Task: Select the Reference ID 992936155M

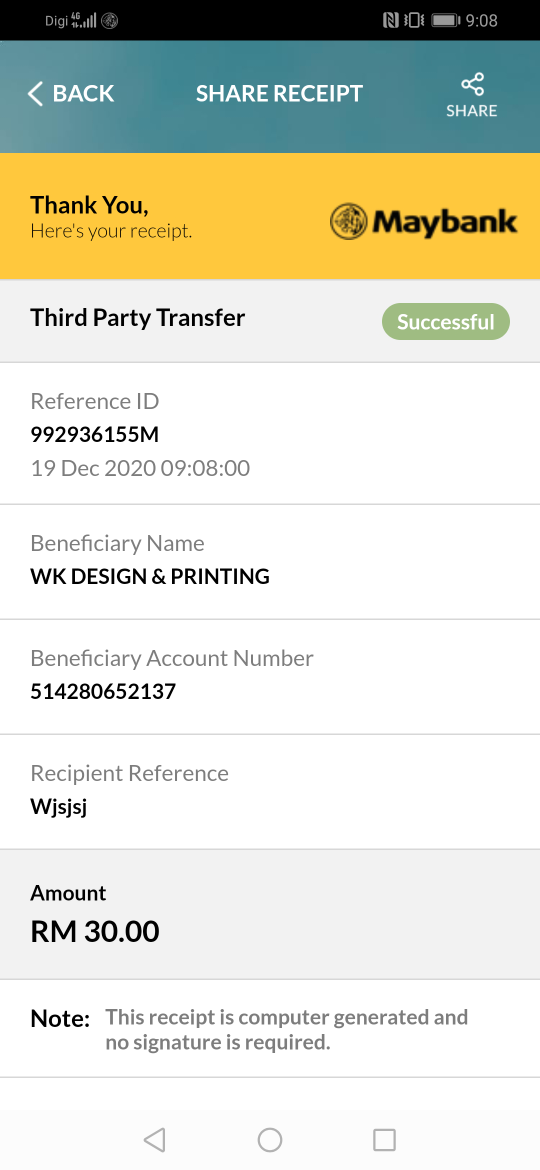Action: tap(95, 434)
